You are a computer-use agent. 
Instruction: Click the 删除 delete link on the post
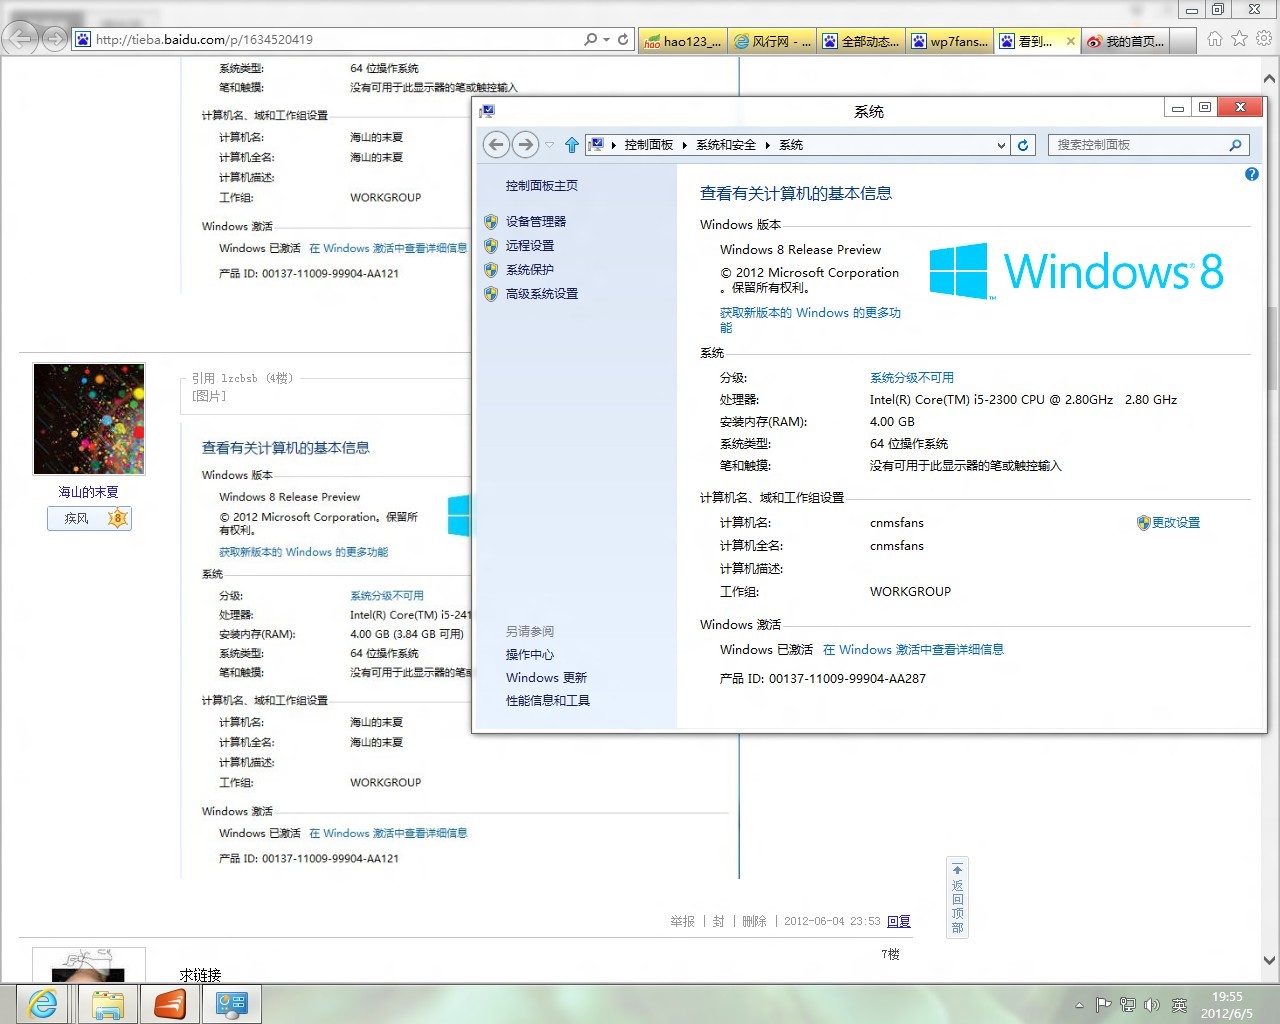(x=754, y=921)
